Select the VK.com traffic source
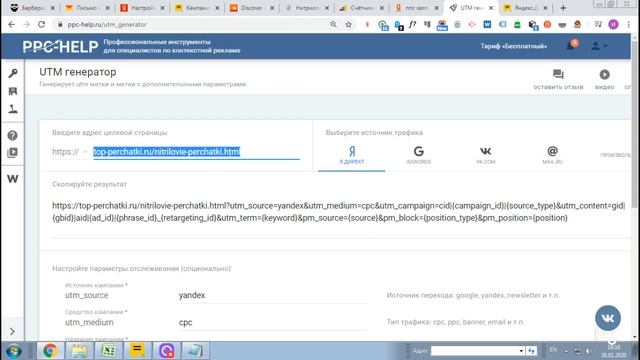 point(485,155)
